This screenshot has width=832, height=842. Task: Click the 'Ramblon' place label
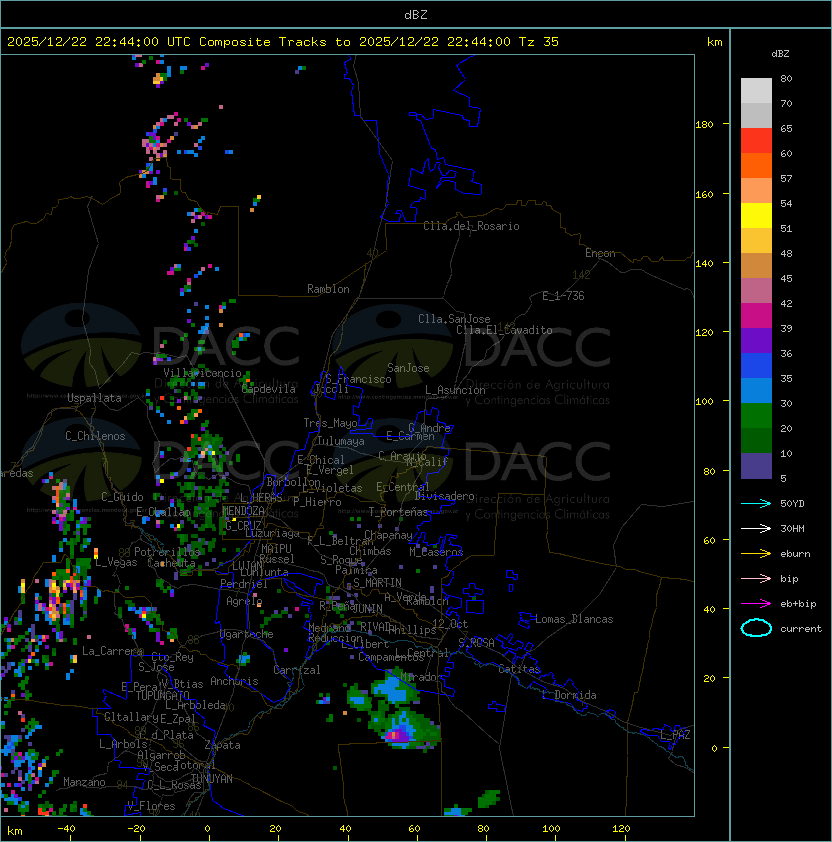tap(328, 289)
